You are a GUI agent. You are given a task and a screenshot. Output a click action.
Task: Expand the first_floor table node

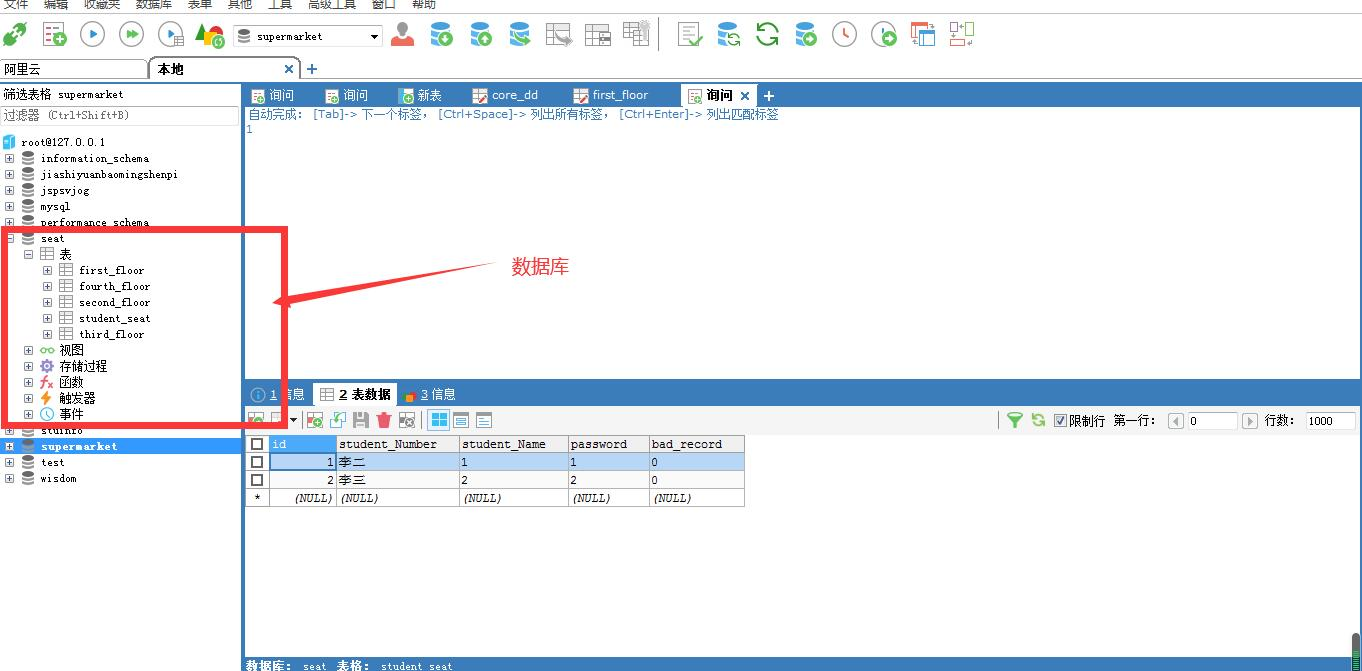[48, 270]
